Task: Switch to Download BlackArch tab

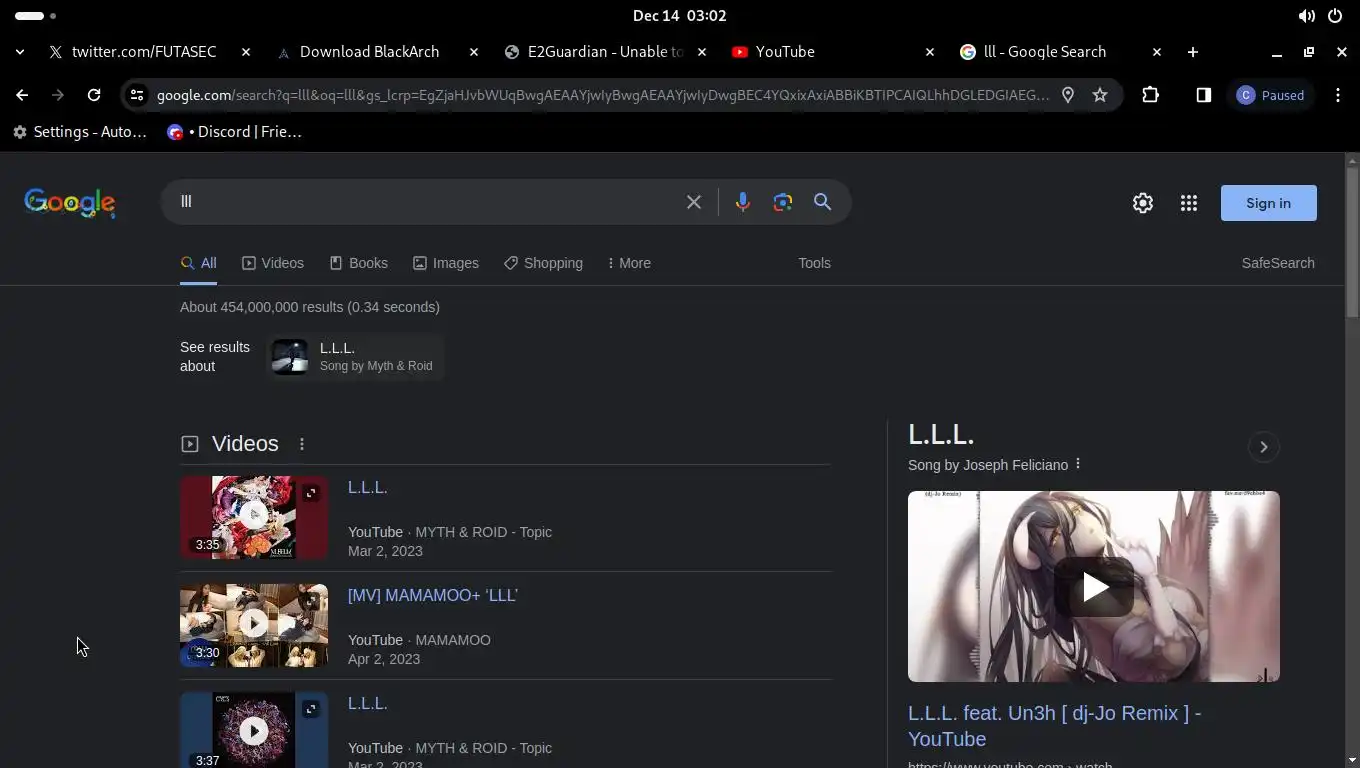Action: (368, 52)
